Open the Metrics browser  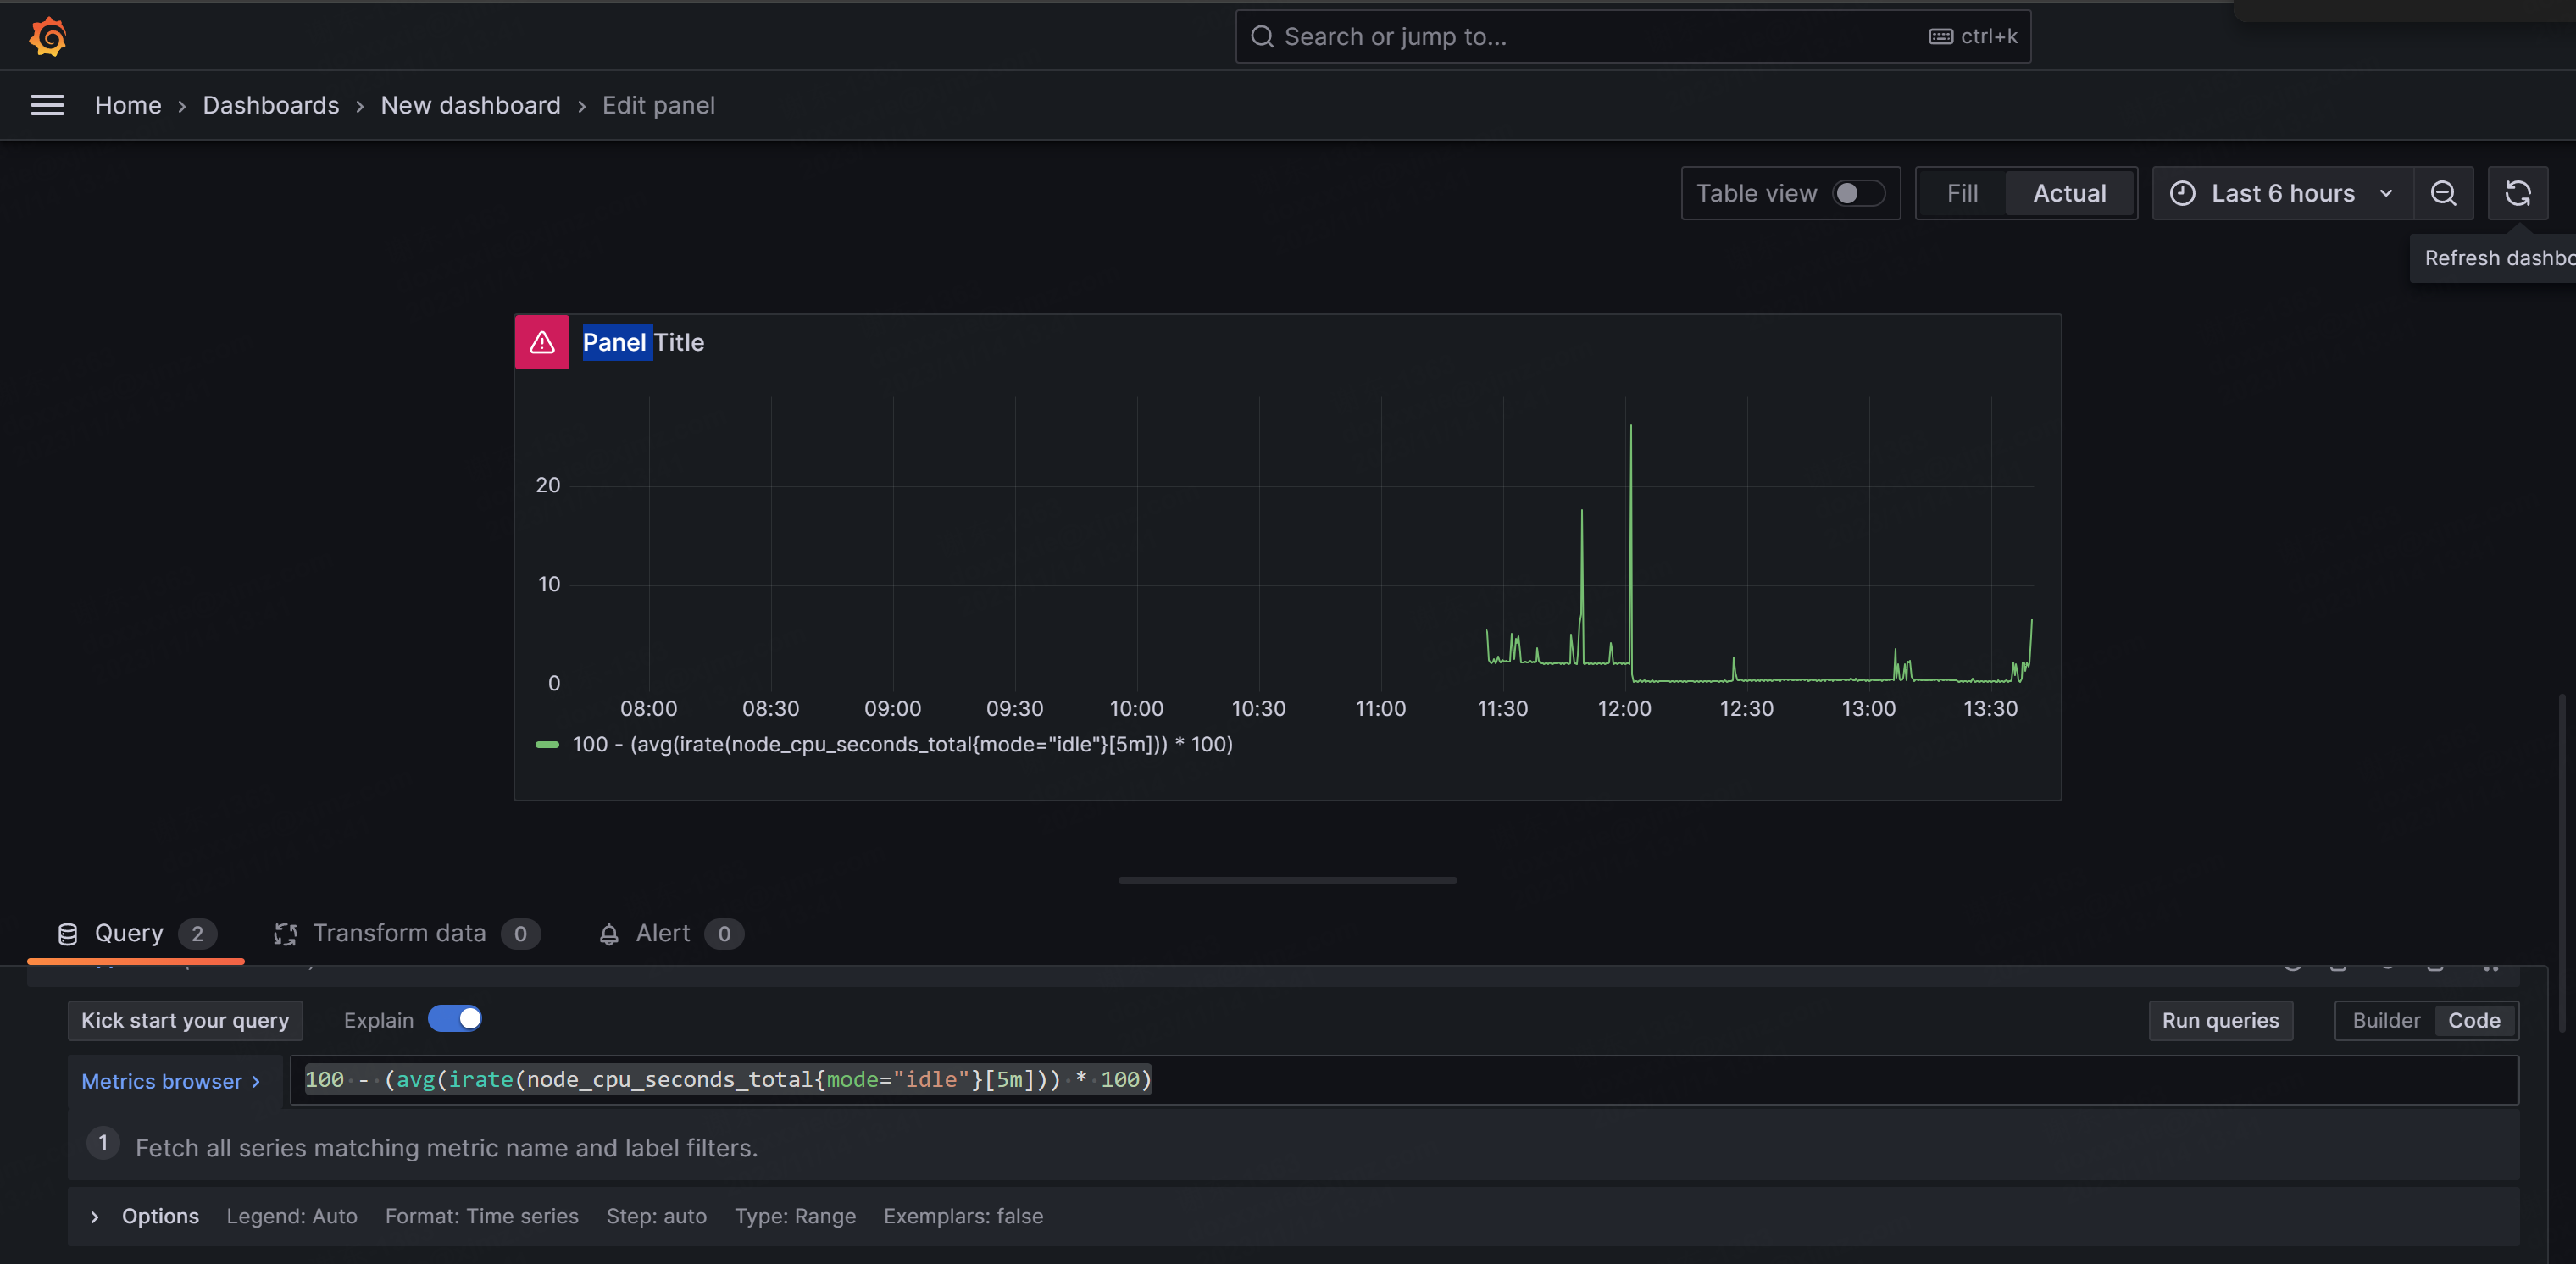click(171, 1081)
